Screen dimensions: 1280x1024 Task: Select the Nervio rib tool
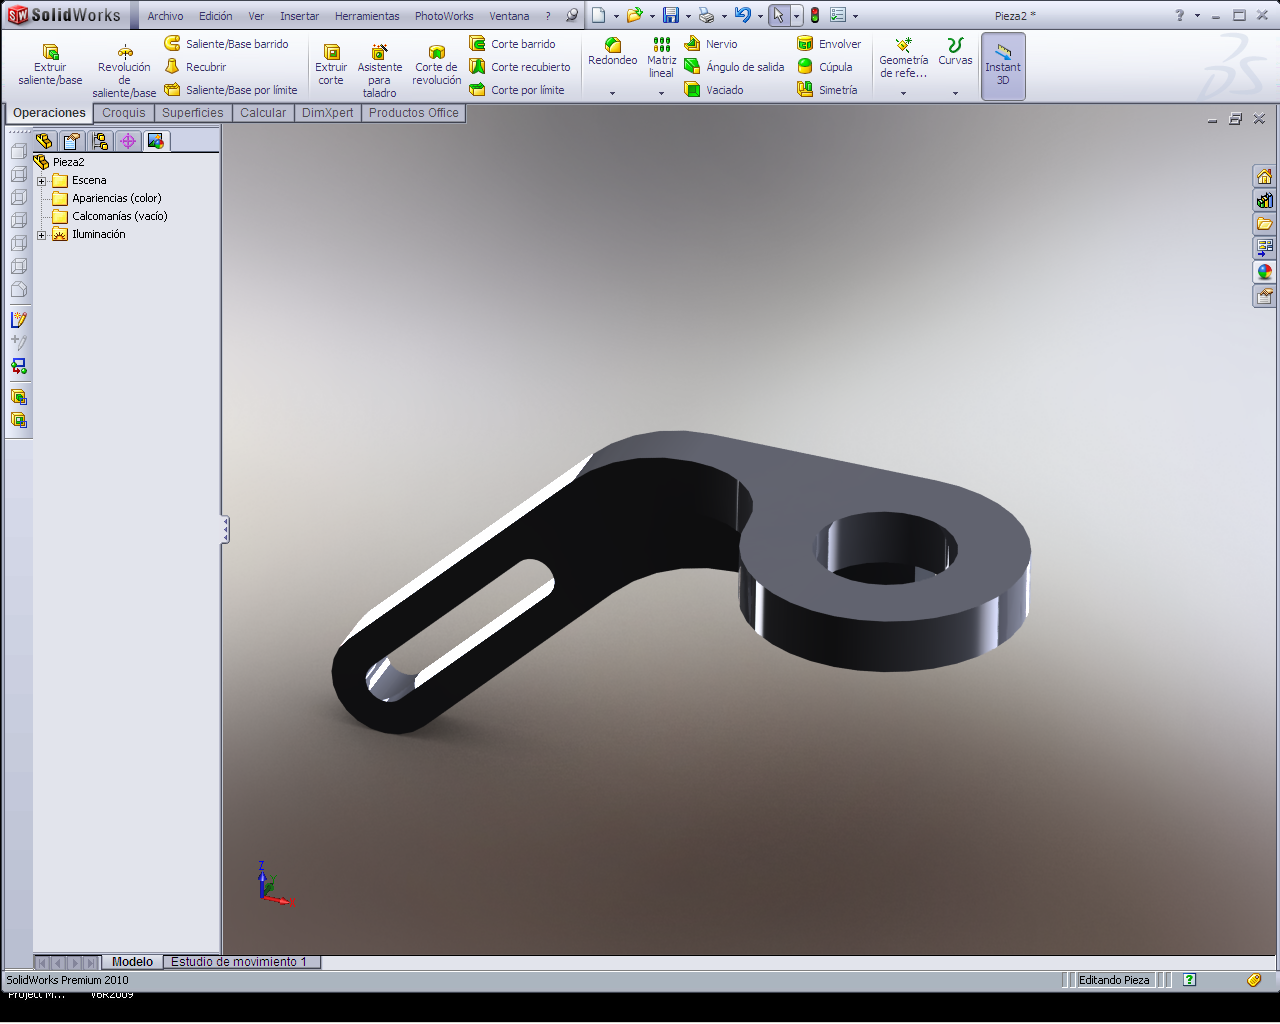pos(711,44)
